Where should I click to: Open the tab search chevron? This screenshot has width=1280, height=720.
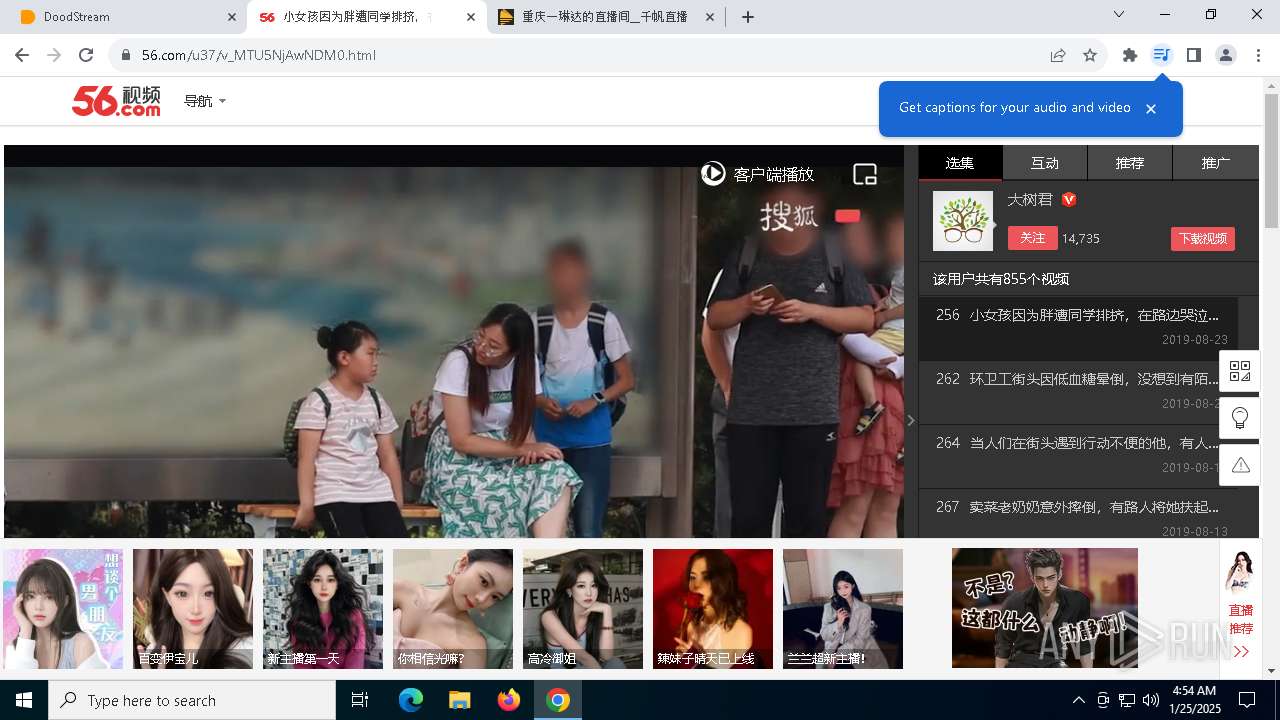pyautogui.click(x=1119, y=14)
